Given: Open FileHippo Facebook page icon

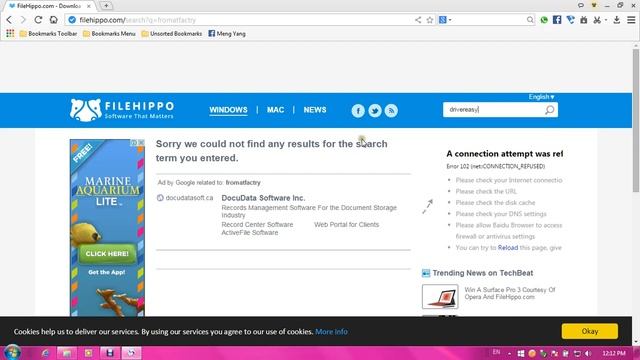Looking at the screenshot, I should (358, 111).
